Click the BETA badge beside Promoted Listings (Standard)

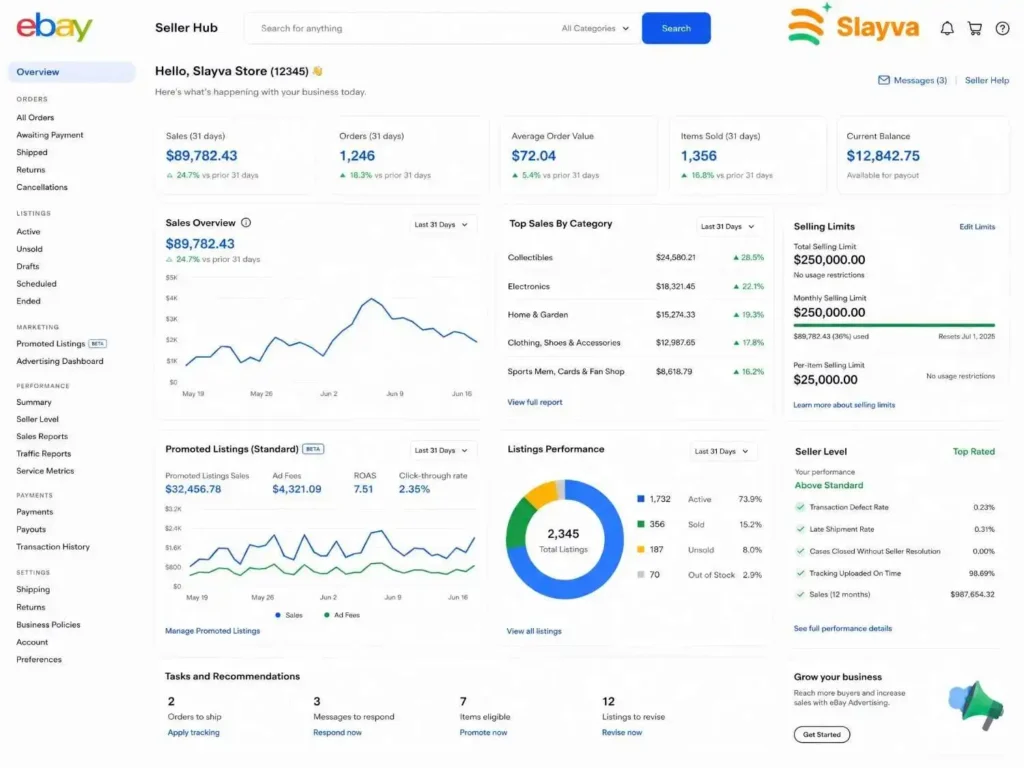coord(313,449)
